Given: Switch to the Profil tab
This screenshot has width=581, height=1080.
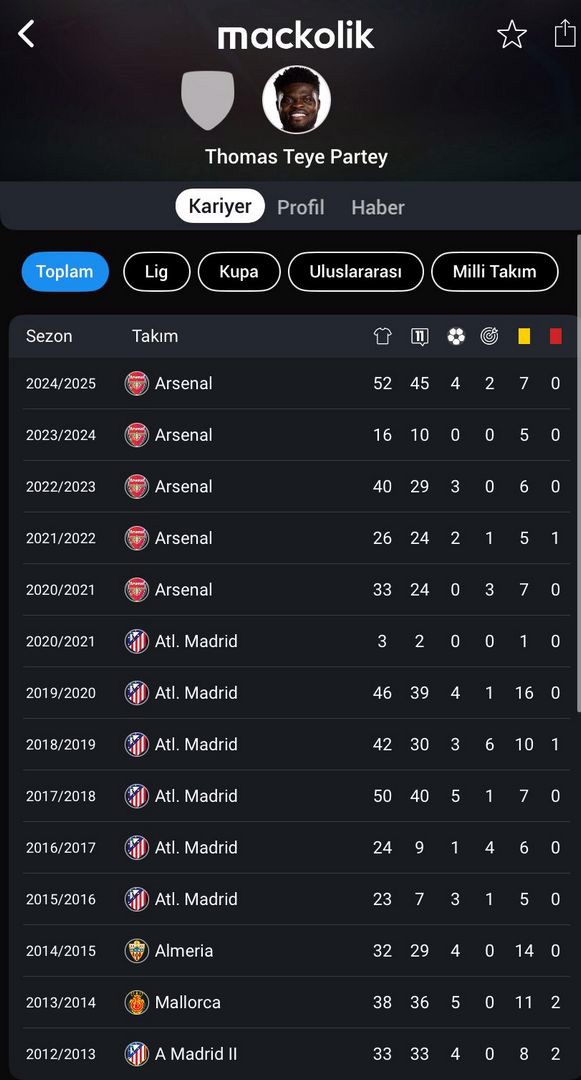Looking at the screenshot, I should [301, 207].
